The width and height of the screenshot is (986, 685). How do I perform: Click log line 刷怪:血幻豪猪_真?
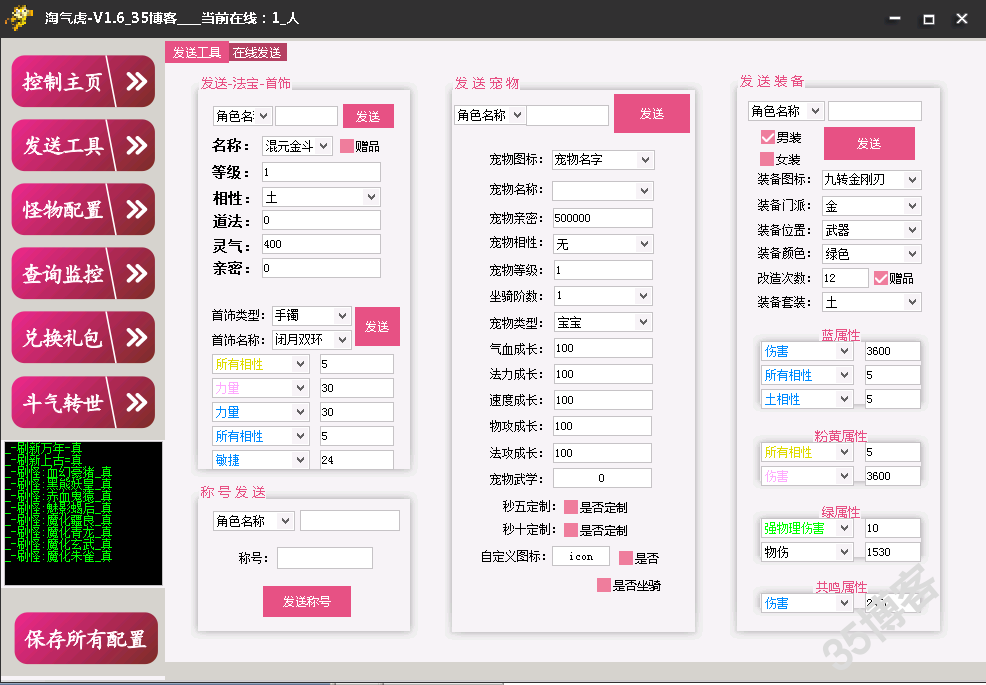58,472
